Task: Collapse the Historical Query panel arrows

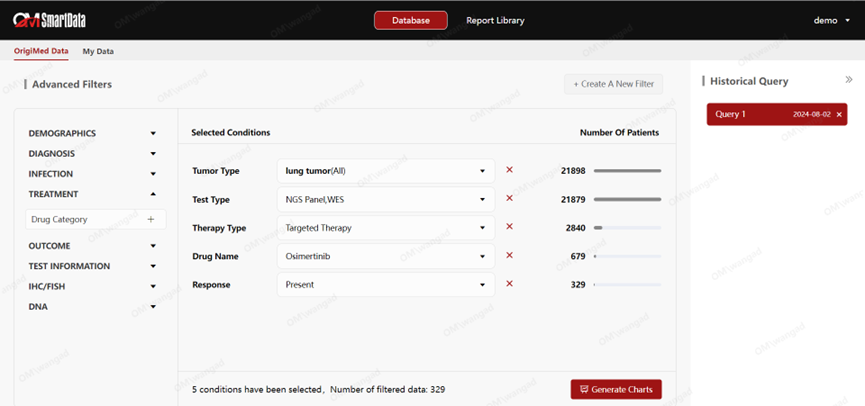Action: [x=849, y=80]
